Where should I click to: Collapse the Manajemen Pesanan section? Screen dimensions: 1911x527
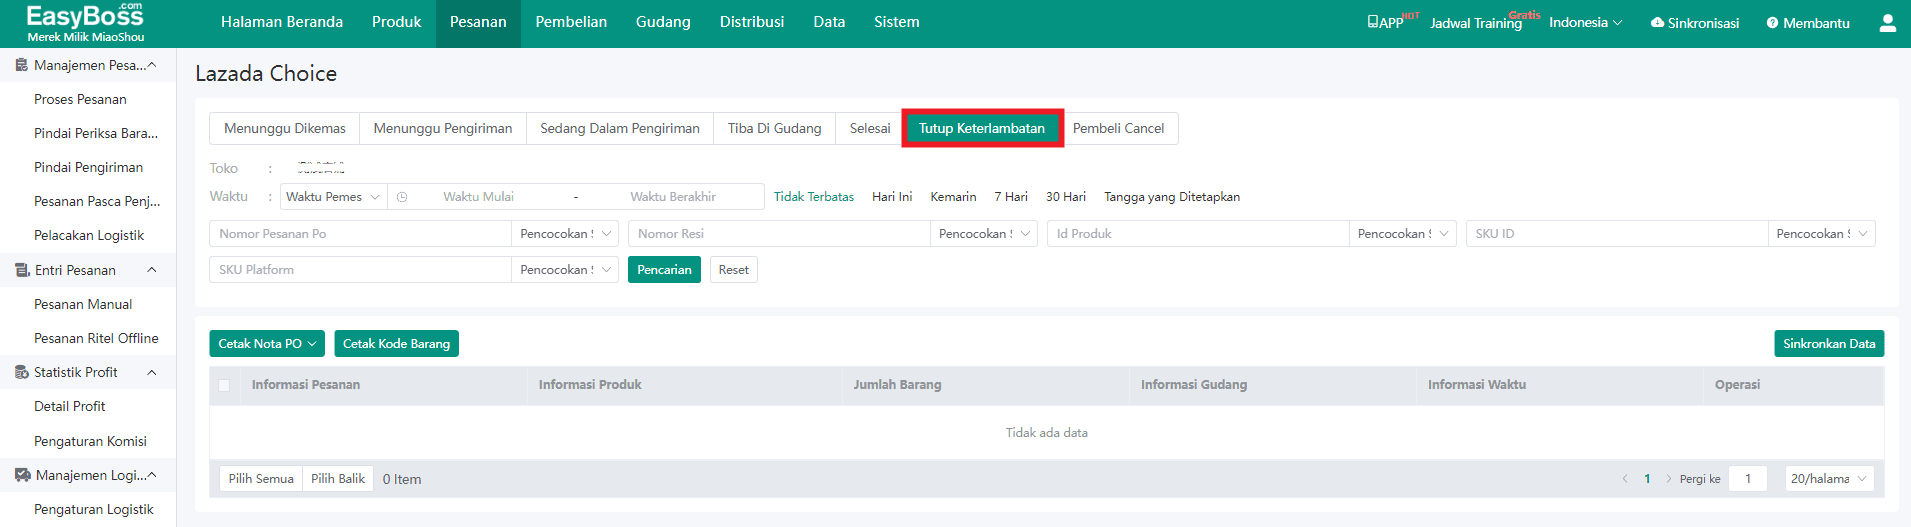pyautogui.click(x=152, y=65)
